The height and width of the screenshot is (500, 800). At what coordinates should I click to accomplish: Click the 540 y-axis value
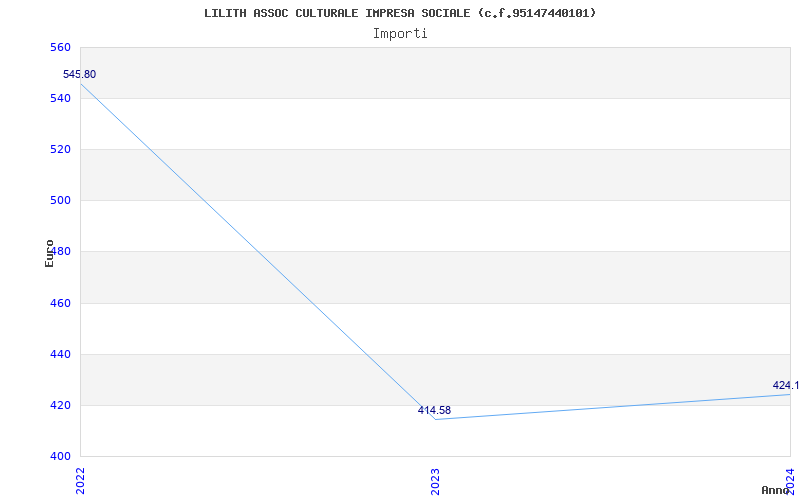60,98
